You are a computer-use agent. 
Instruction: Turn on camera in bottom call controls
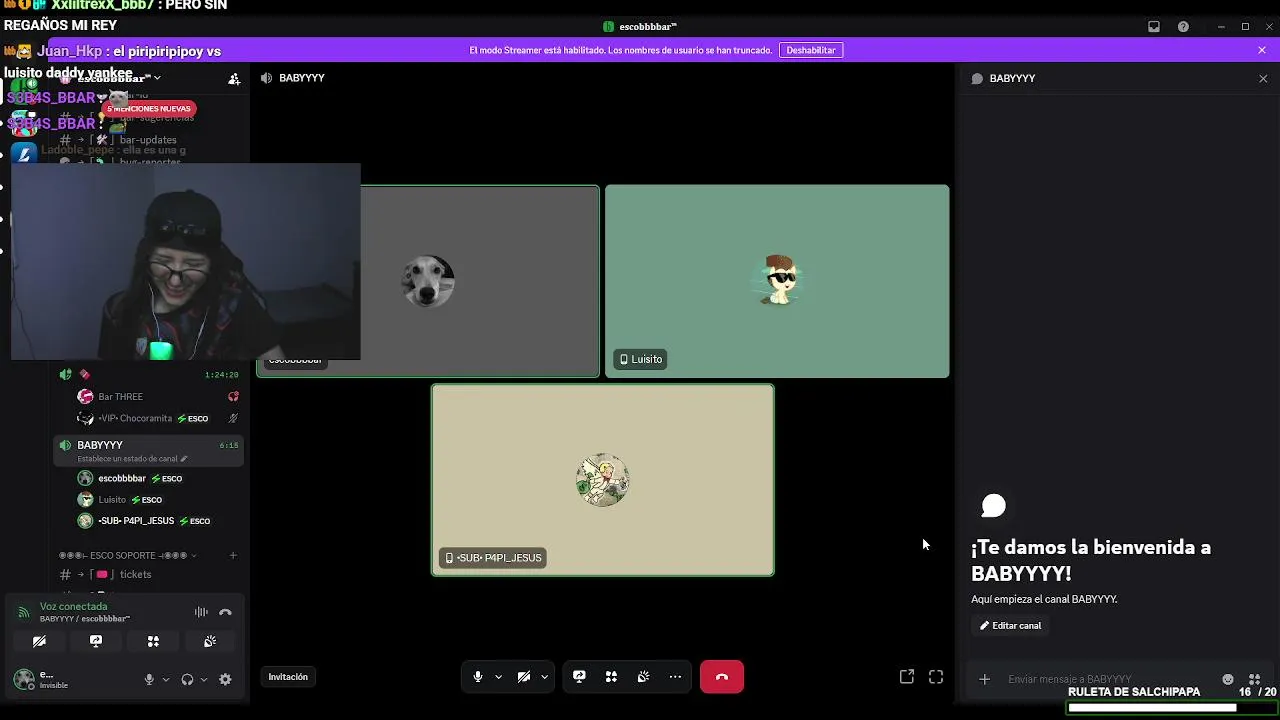(524, 677)
